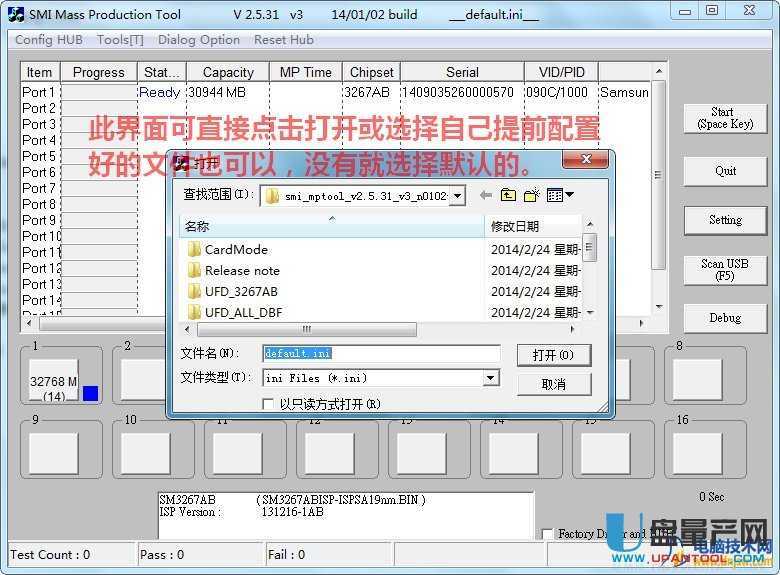This screenshot has height=575, width=780.
Task: Click the Setting button
Action: 724,220
